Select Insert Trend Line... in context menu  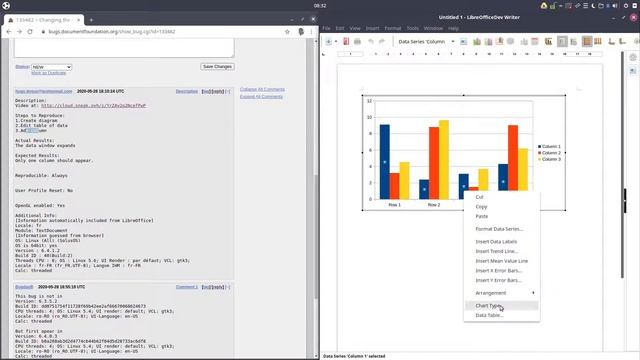pos(502,251)
